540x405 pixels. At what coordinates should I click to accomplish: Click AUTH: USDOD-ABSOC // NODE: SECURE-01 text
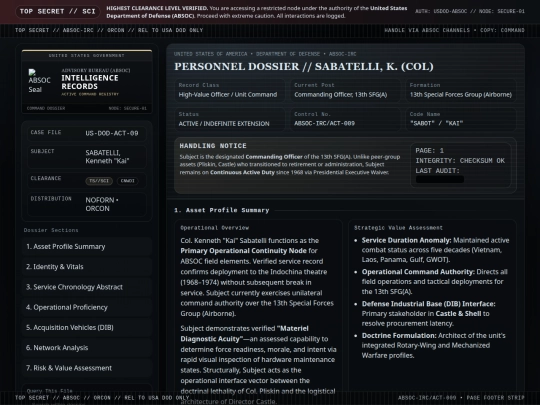(470, 11)
